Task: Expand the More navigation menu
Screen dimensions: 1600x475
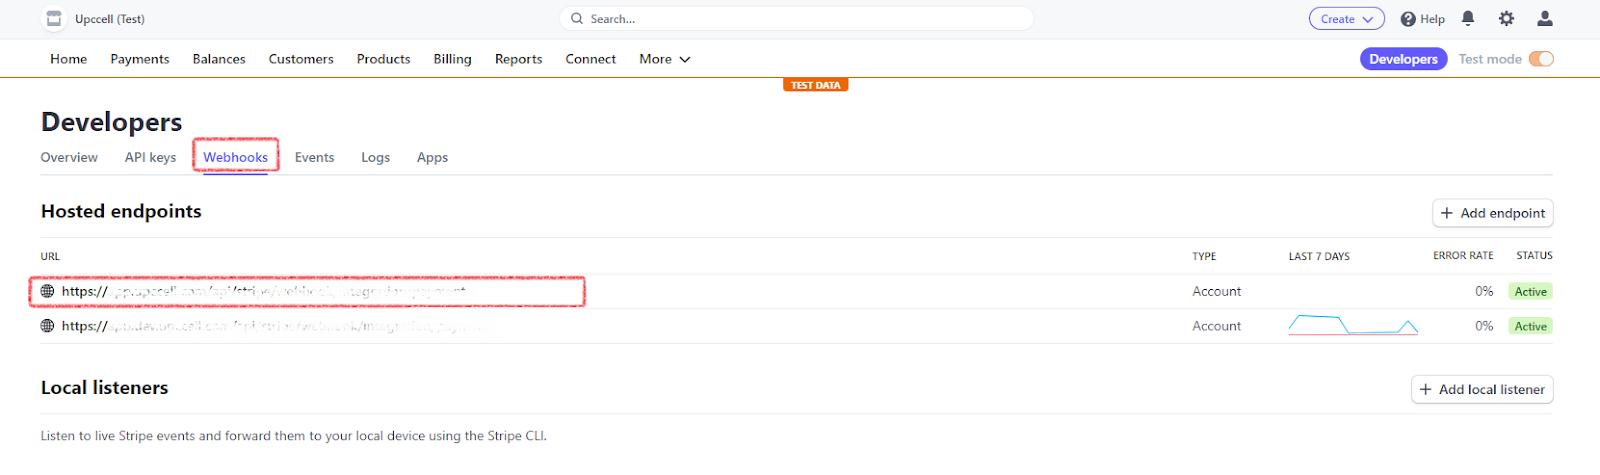Action: pyautogui.click(x=665, y=59)
